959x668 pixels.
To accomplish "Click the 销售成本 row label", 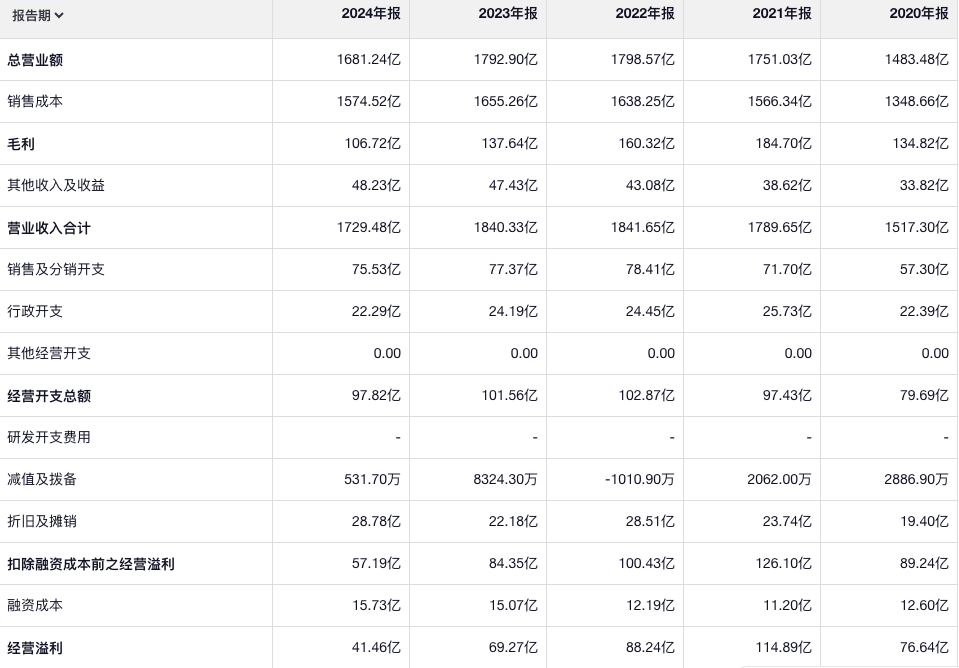I will coord(35,102).
